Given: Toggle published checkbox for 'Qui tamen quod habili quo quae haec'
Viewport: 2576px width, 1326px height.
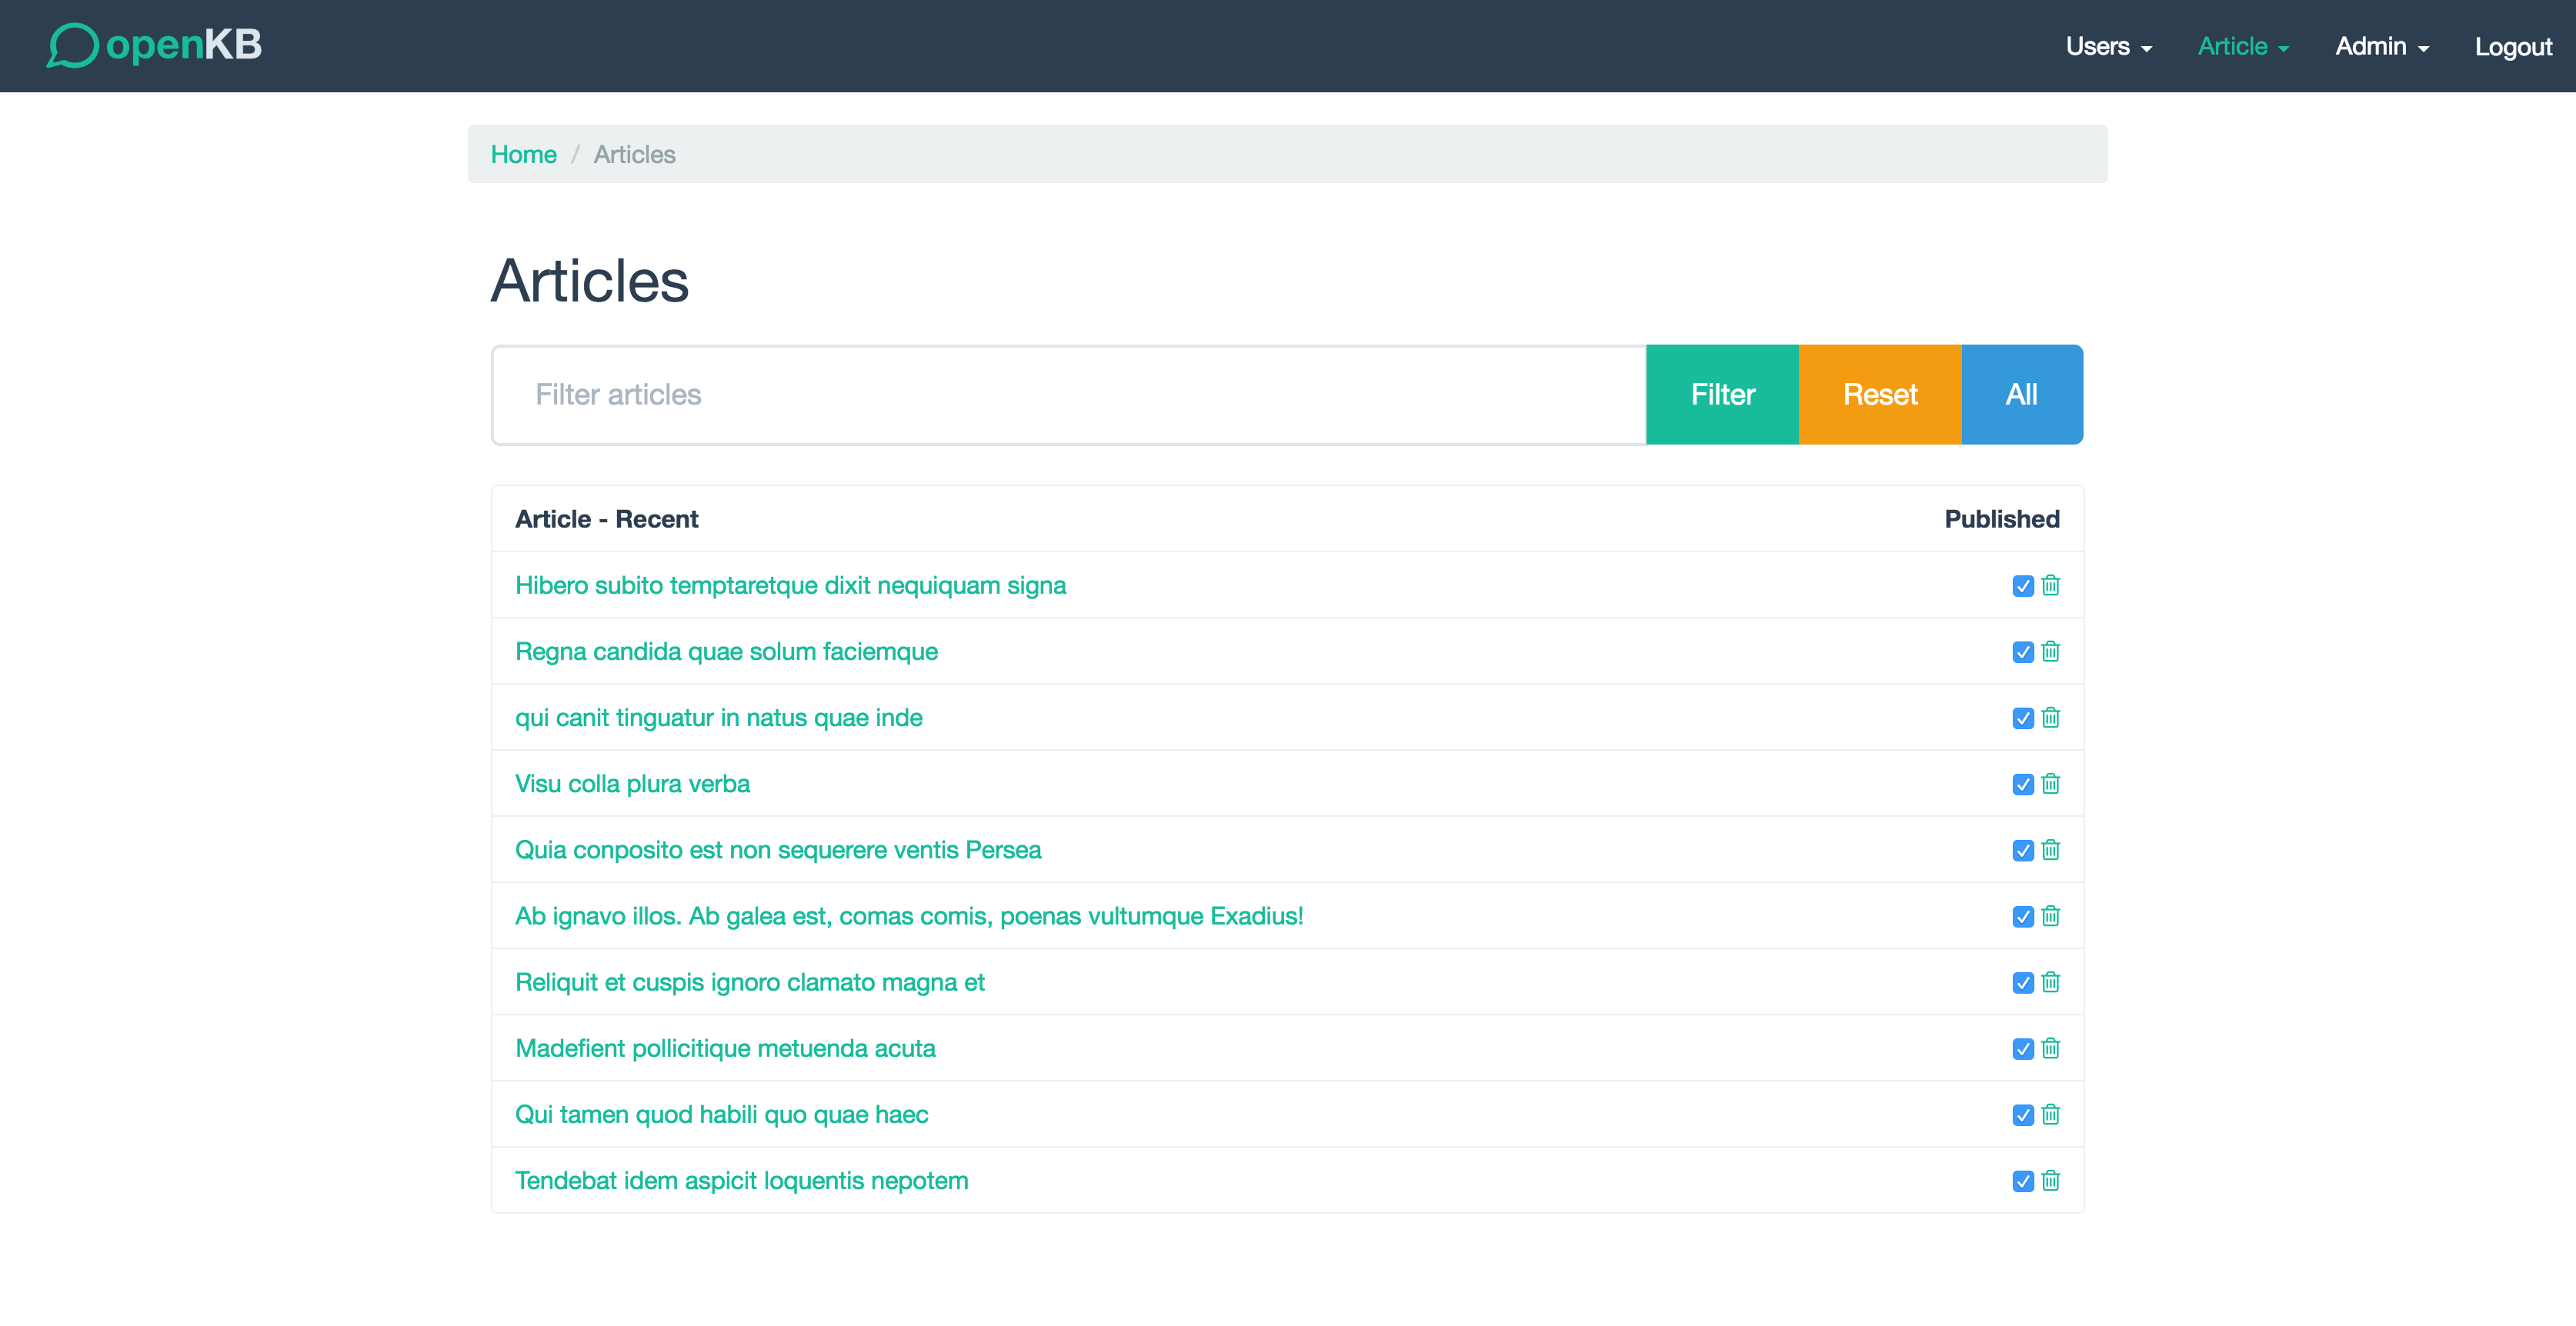Looking at the screenshot, I should [2021, 1114].
